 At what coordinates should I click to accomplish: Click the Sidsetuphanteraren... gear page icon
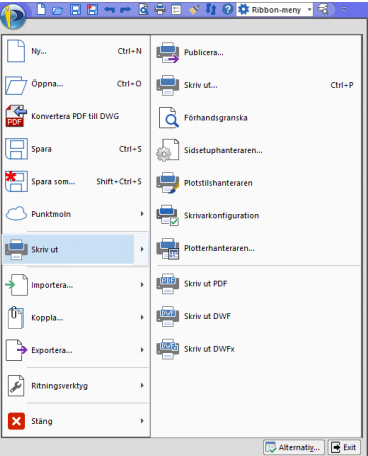tap(168, 150)
